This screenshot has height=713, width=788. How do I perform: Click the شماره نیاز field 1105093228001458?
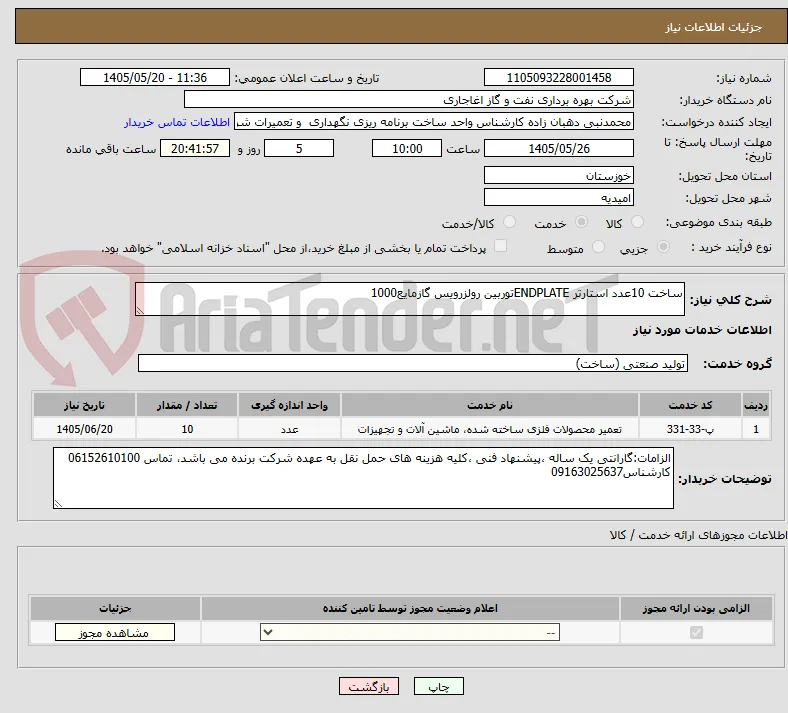[x=558, y=78]
